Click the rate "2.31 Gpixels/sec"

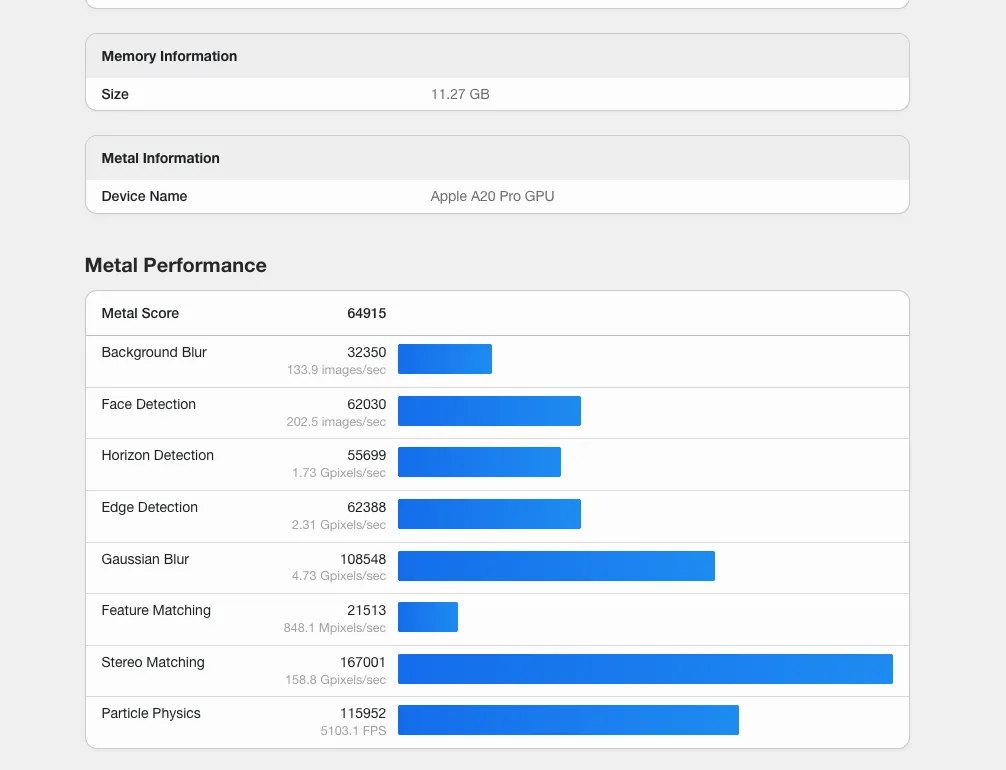click(x=339, y=525)
